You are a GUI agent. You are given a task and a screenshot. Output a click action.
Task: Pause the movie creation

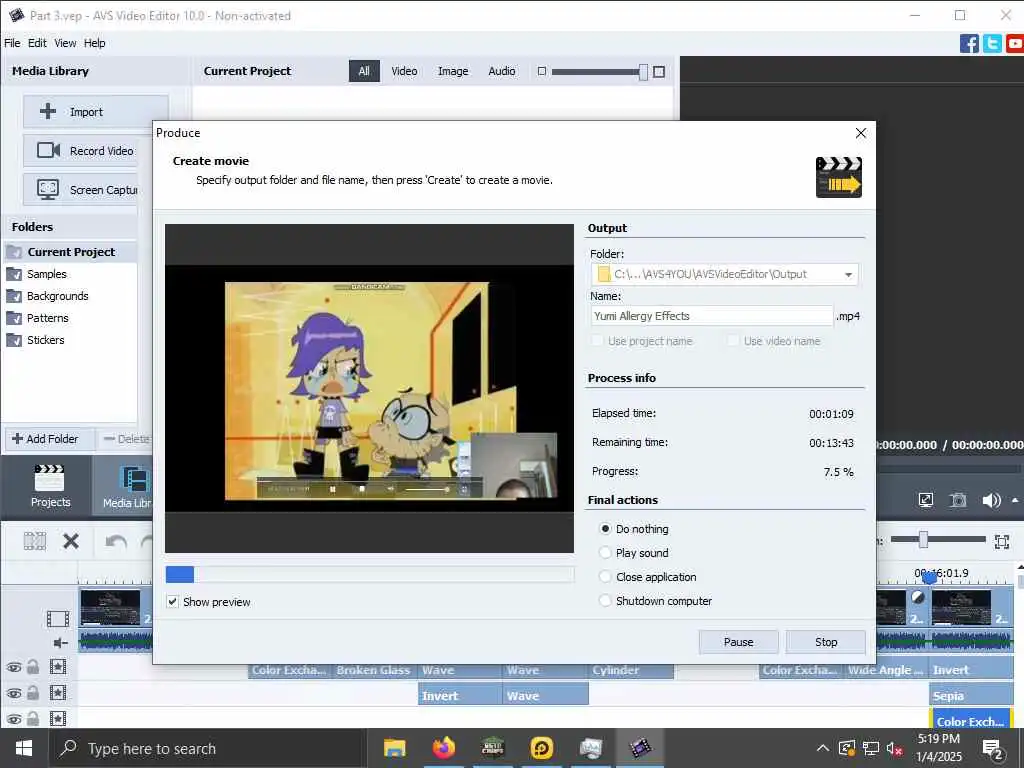739,642
